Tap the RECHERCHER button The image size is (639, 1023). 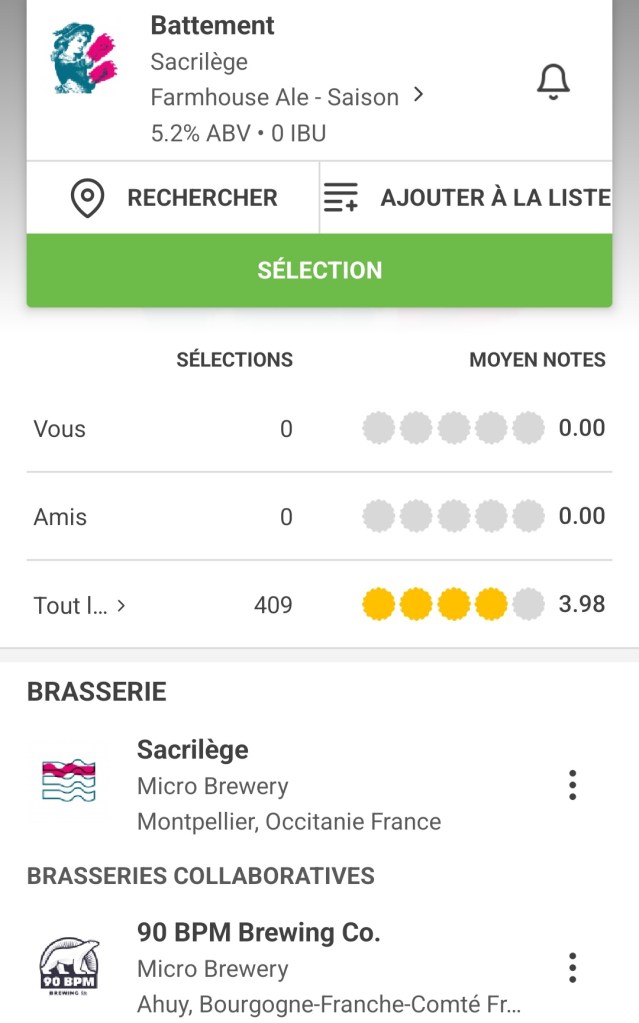(201, 198)
